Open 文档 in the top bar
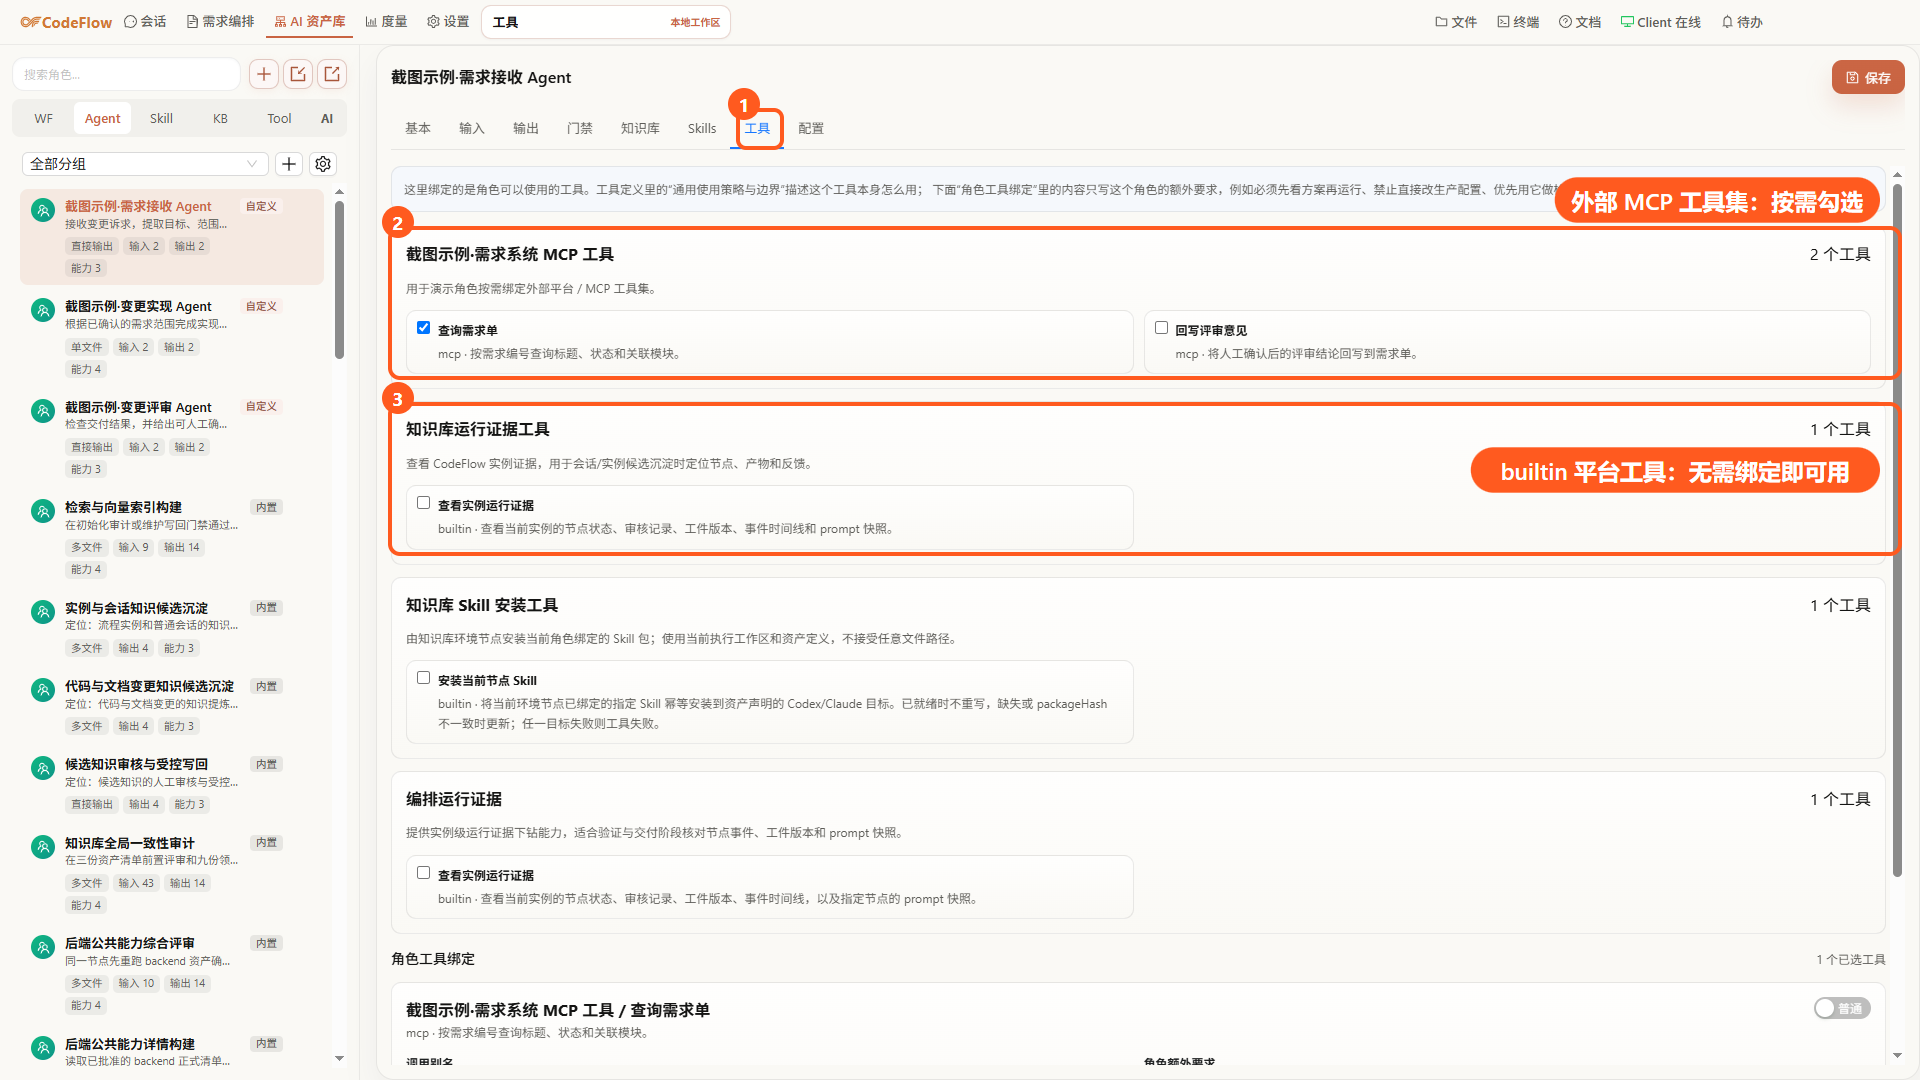This screenshot has height=1080, width=1920. [x=1580, y=22]
